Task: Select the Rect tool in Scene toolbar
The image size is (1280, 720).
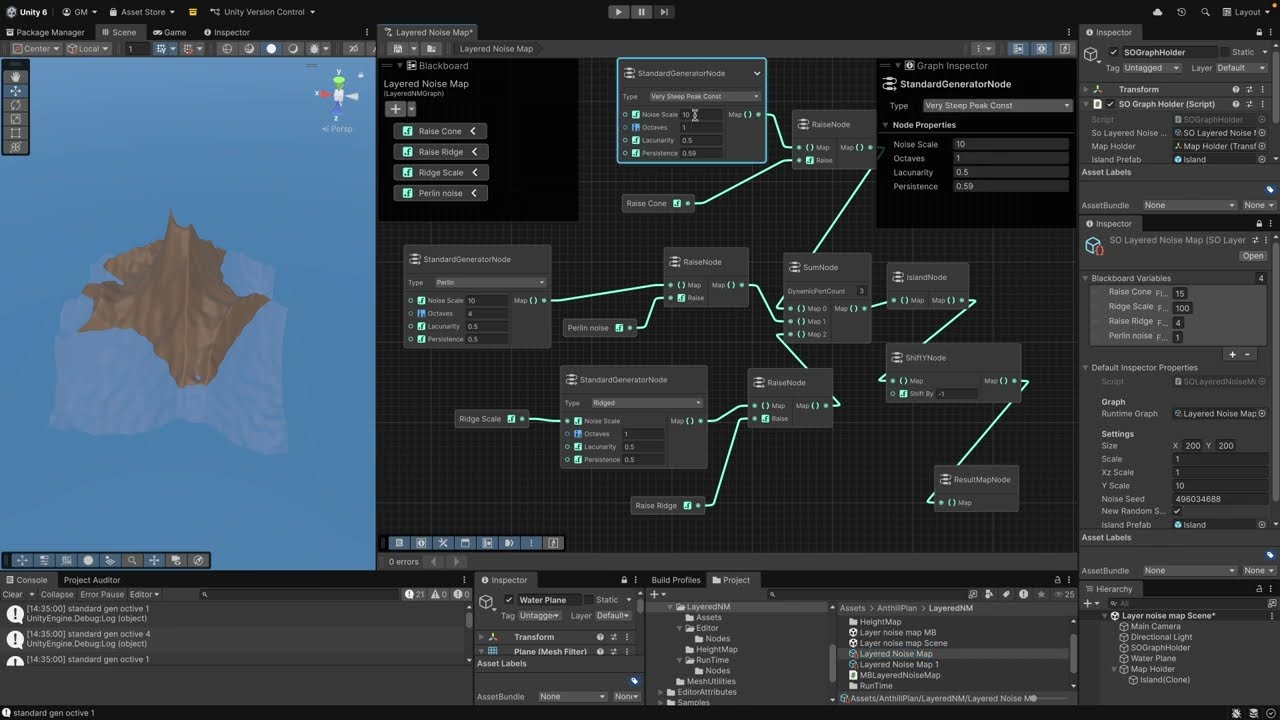Action: (x=15, y=132)
